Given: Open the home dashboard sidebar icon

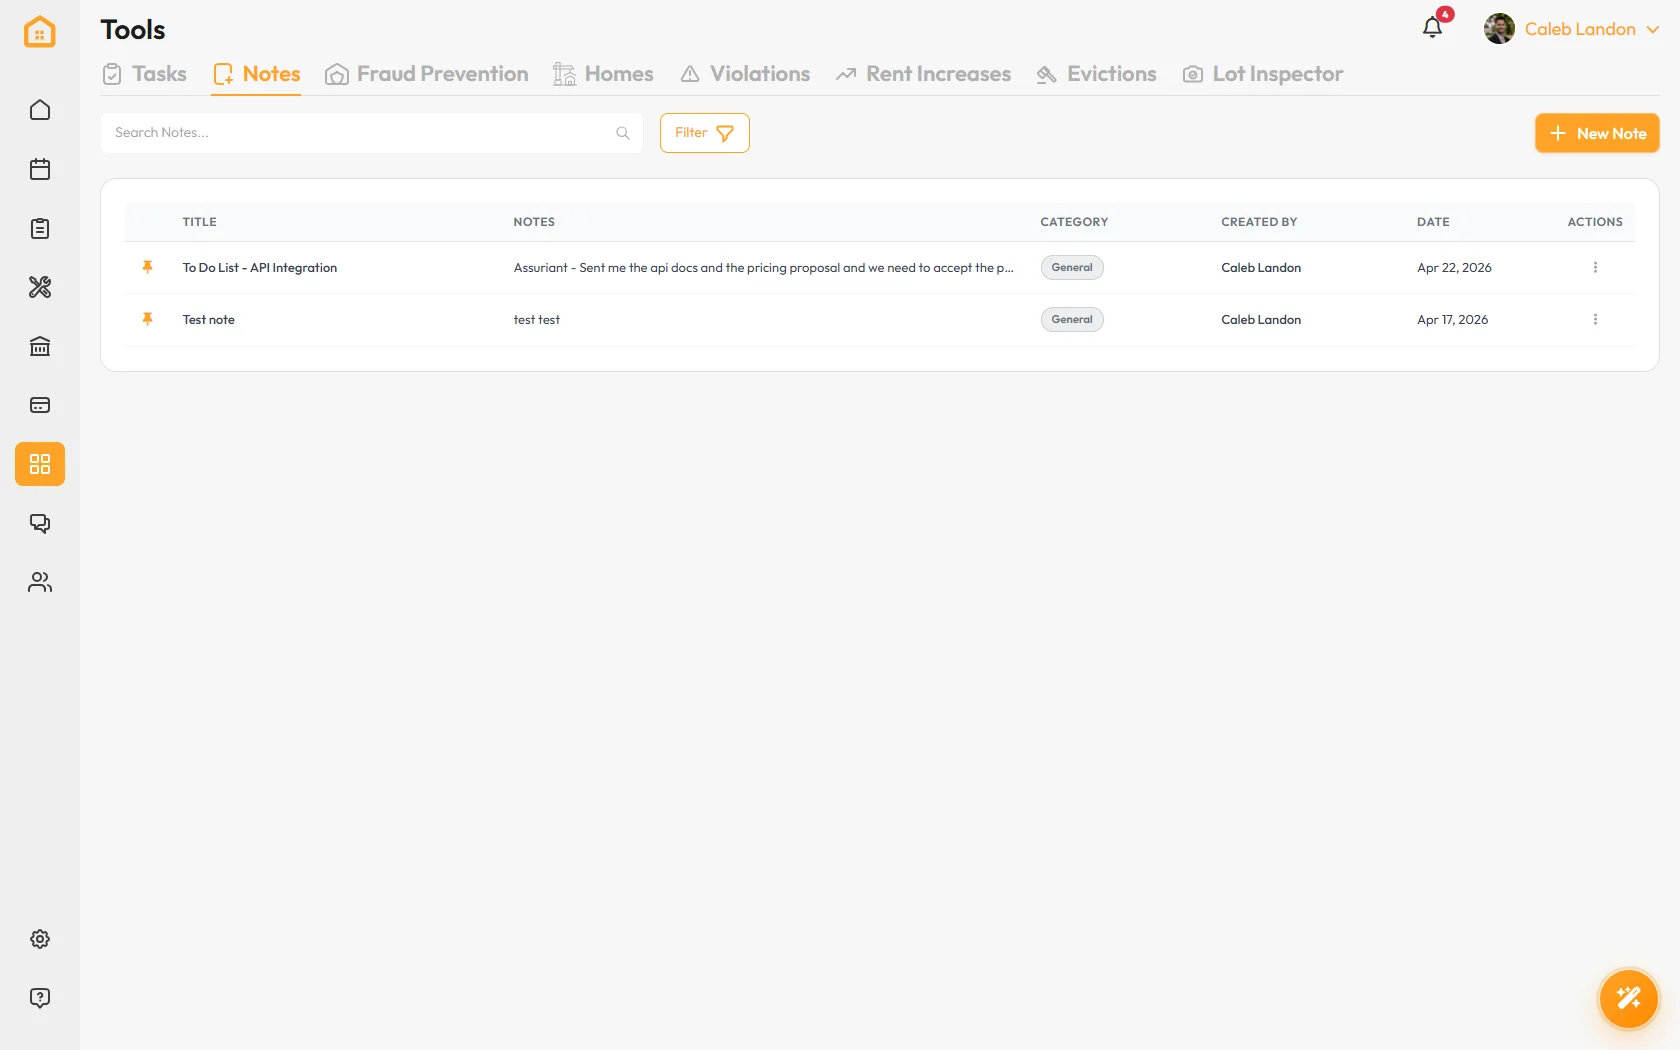Looking at the screenshot, I should coord(40,110).
